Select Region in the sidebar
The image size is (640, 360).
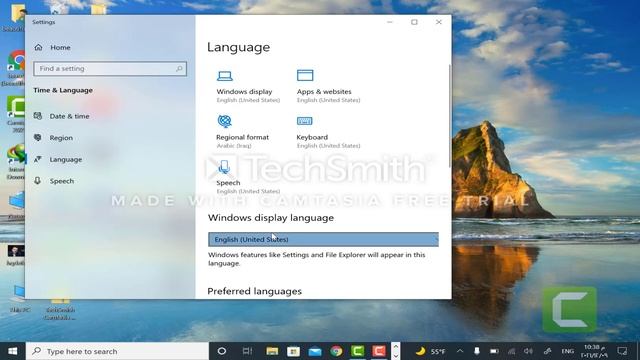click(53, 138)
